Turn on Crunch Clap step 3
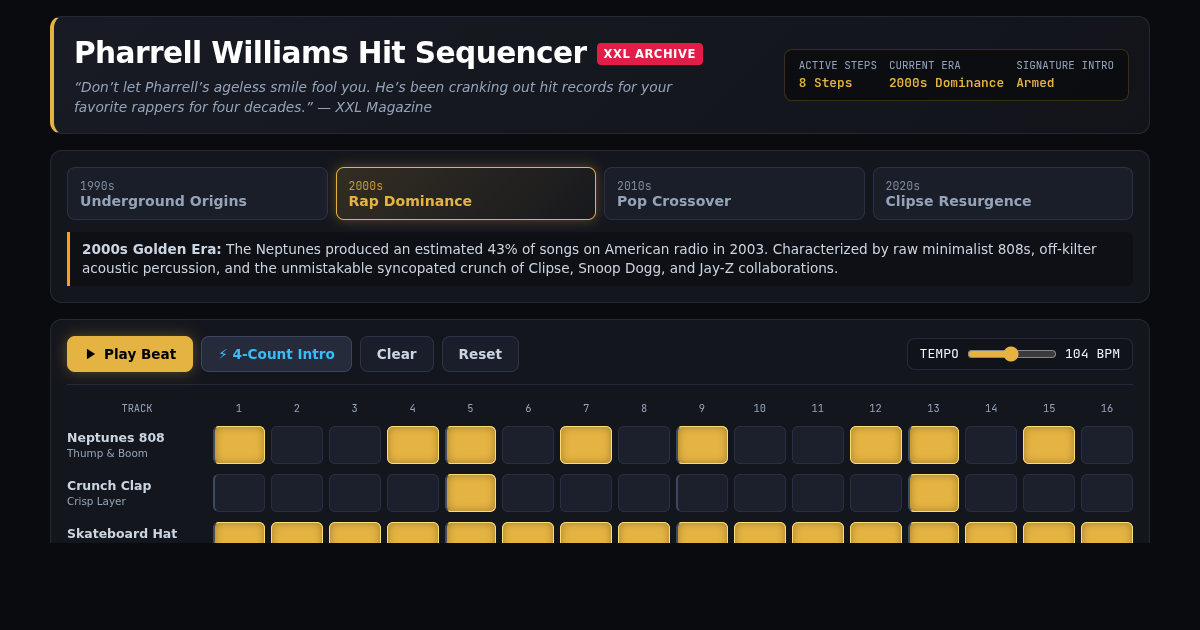Image resolution: width=1200 pixels, height=630 pixels. [355, 493]
